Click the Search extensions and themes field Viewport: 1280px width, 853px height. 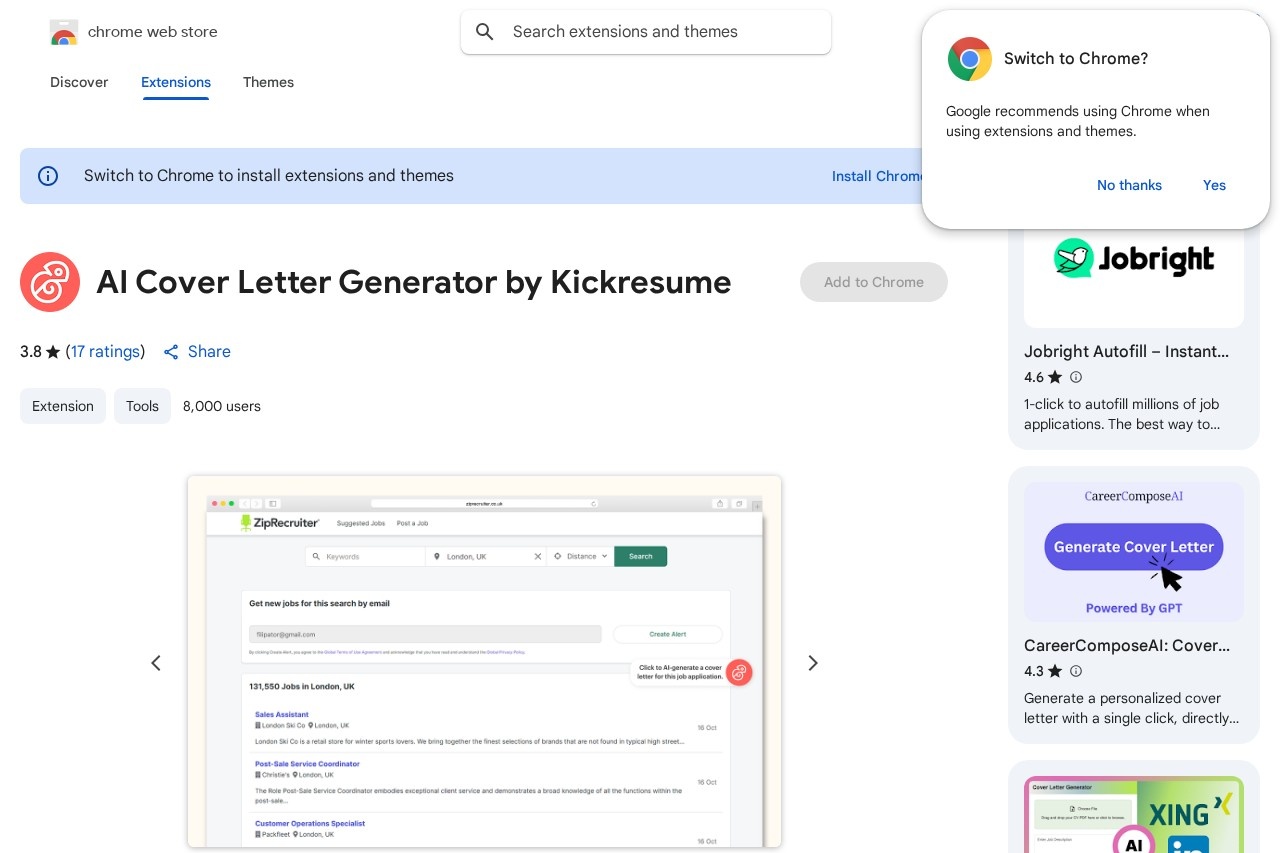point(660,32)
